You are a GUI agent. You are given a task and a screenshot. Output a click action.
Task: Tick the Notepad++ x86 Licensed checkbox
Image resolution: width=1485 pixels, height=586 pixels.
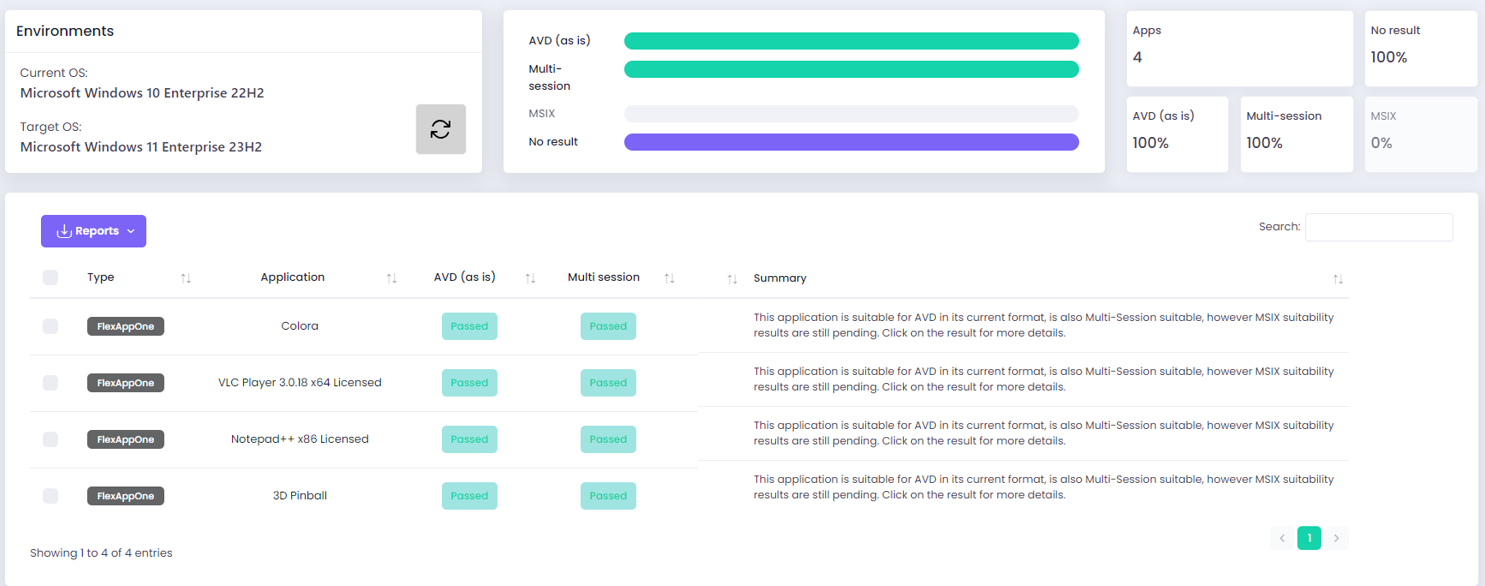point(50,439)
